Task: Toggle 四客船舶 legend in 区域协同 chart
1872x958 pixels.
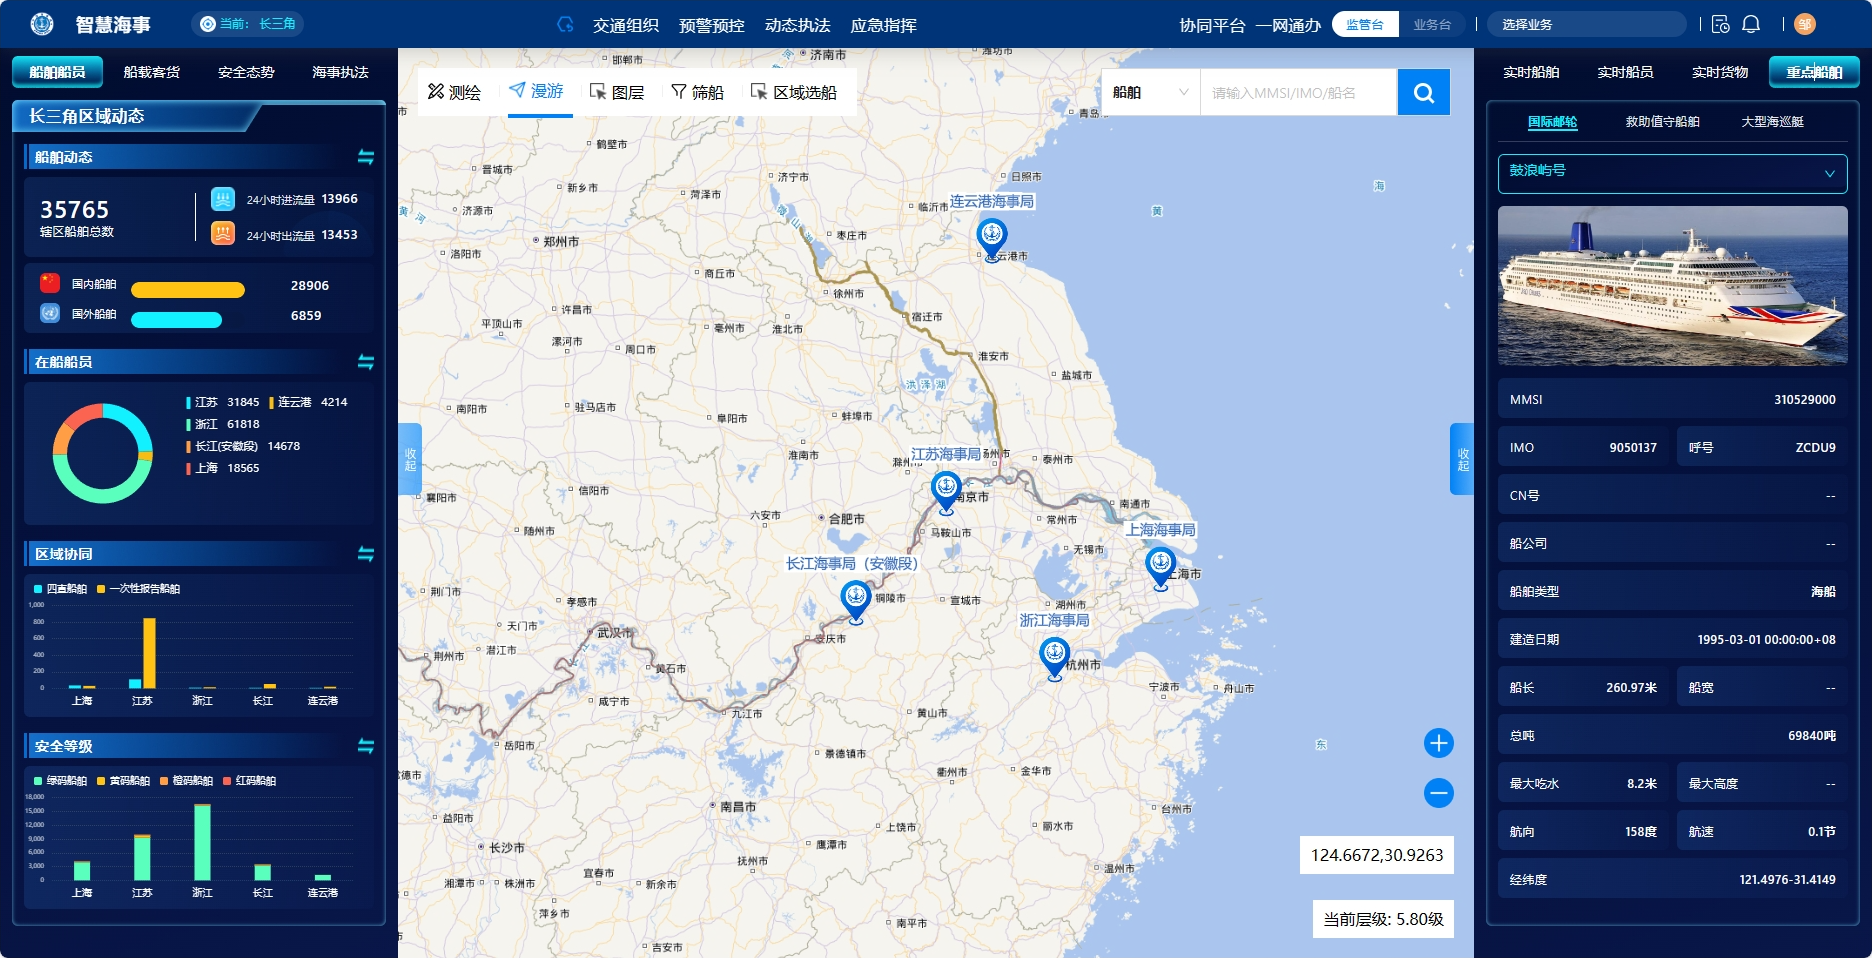Action: [x=60, y=589]
